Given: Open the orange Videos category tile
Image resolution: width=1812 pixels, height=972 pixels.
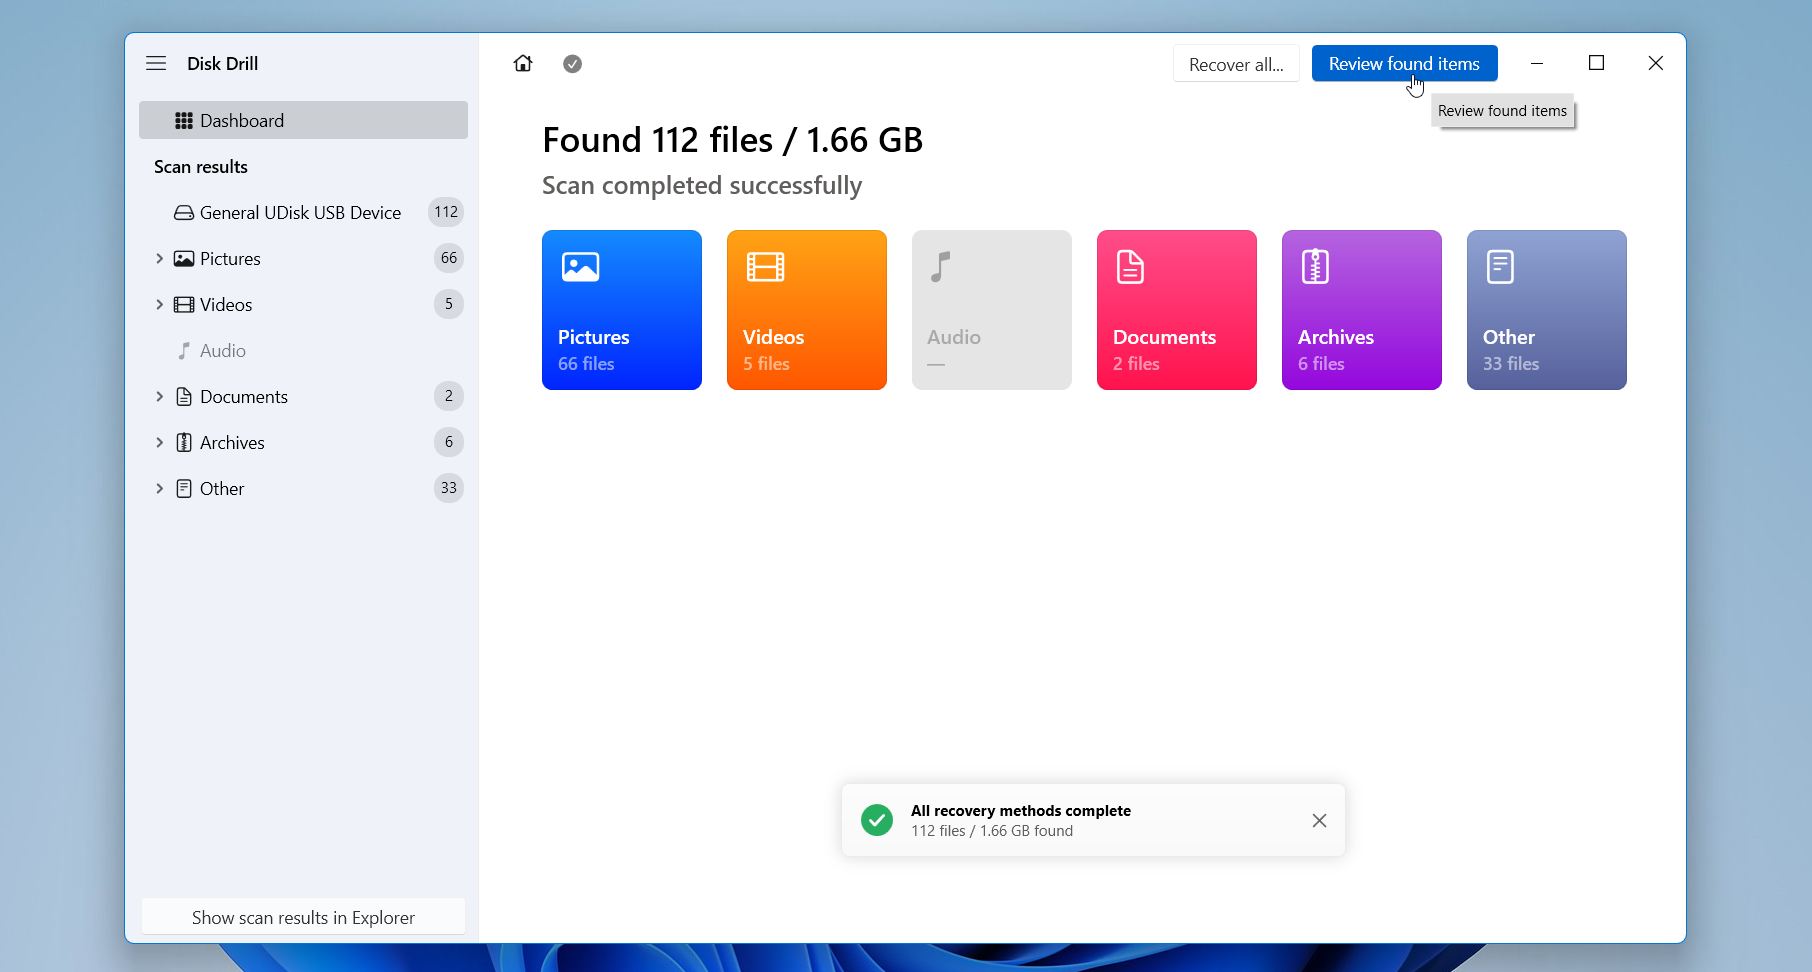Looking at the screenshot, I should click(x=806, y=310).
